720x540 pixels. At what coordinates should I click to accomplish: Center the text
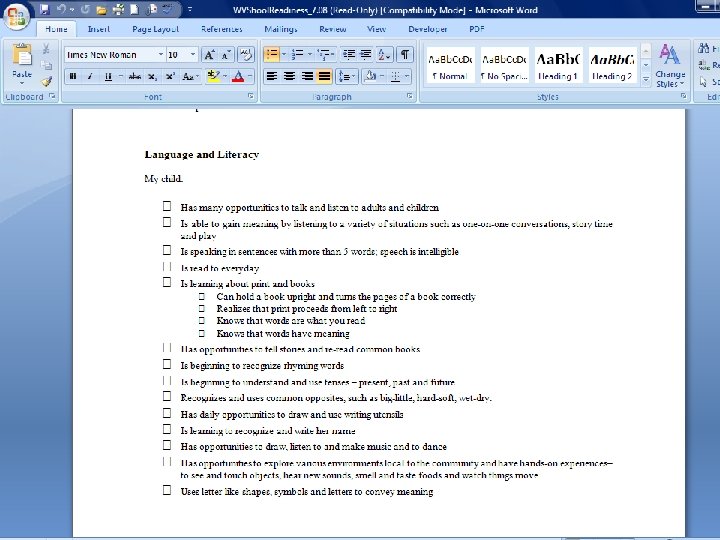coord(289,76)
